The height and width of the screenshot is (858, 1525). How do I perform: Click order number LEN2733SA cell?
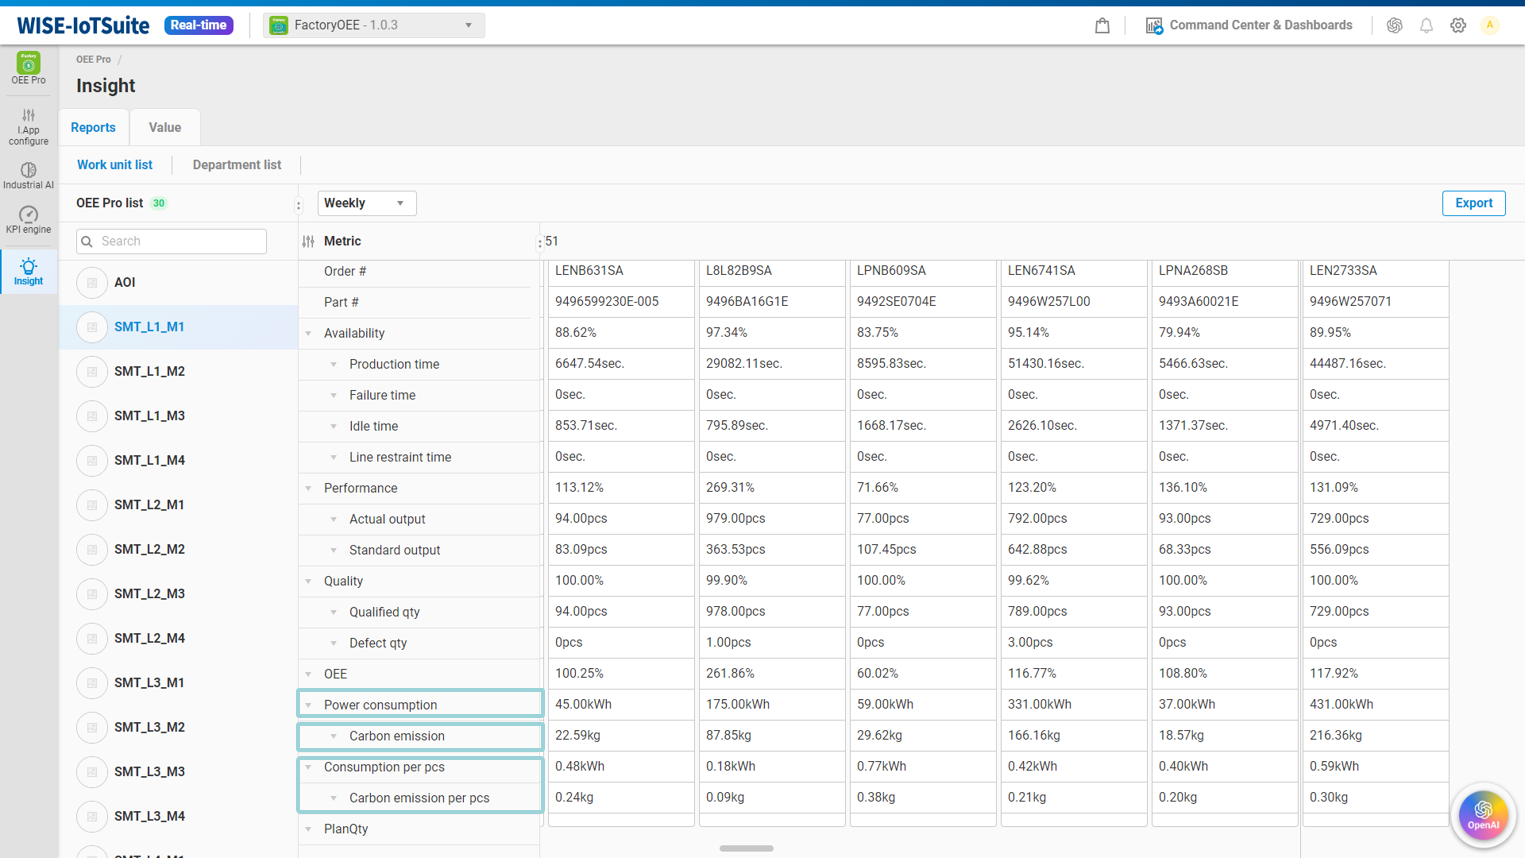tap(1376, 271)
